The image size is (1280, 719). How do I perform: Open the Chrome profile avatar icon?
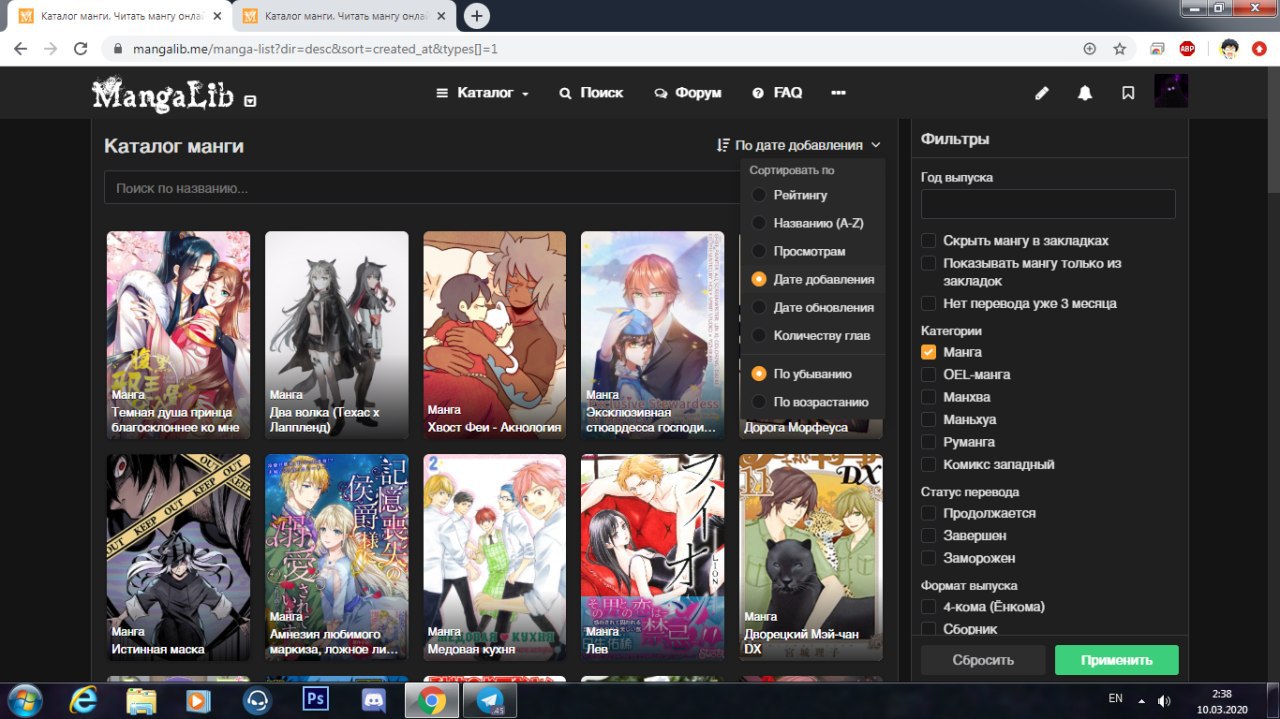coord(1230,48)
